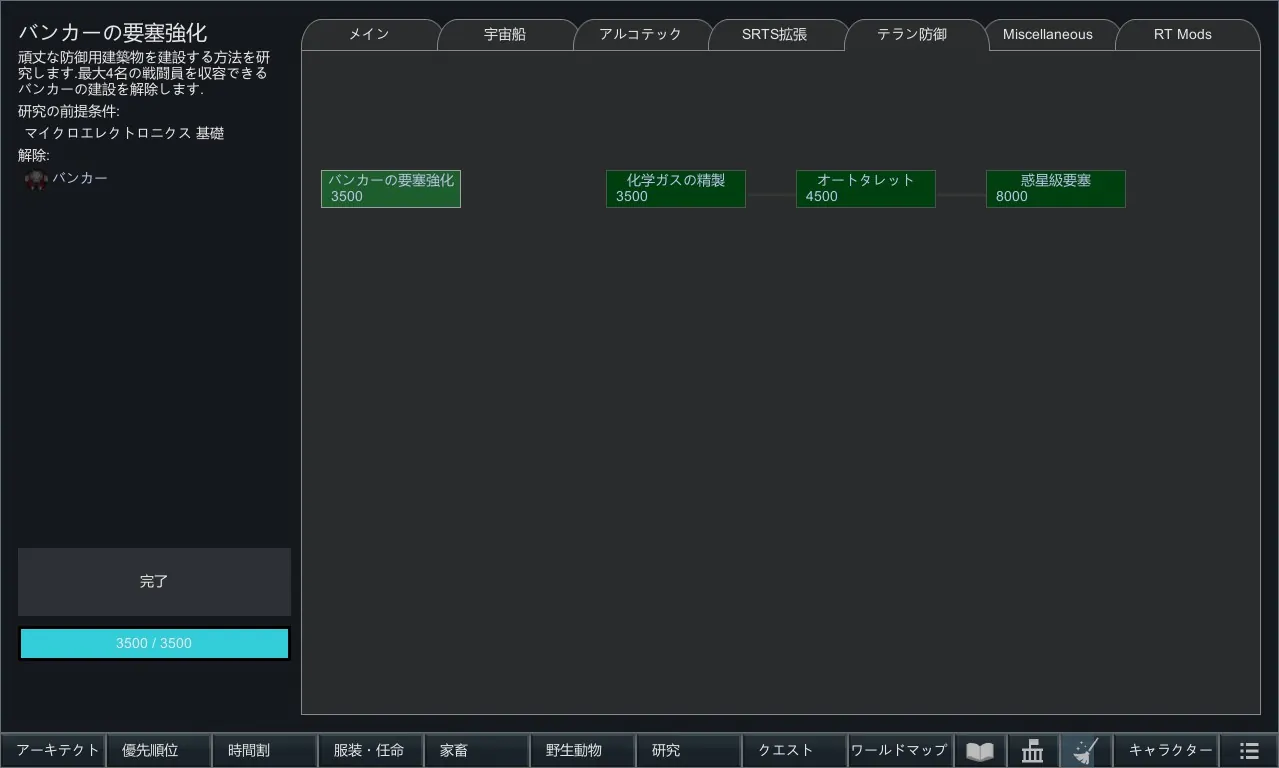This screenshot has height=768, width=1279.
Task: Click the バンカーの要塞強化 research node
Action: click(x=390, y=189)
